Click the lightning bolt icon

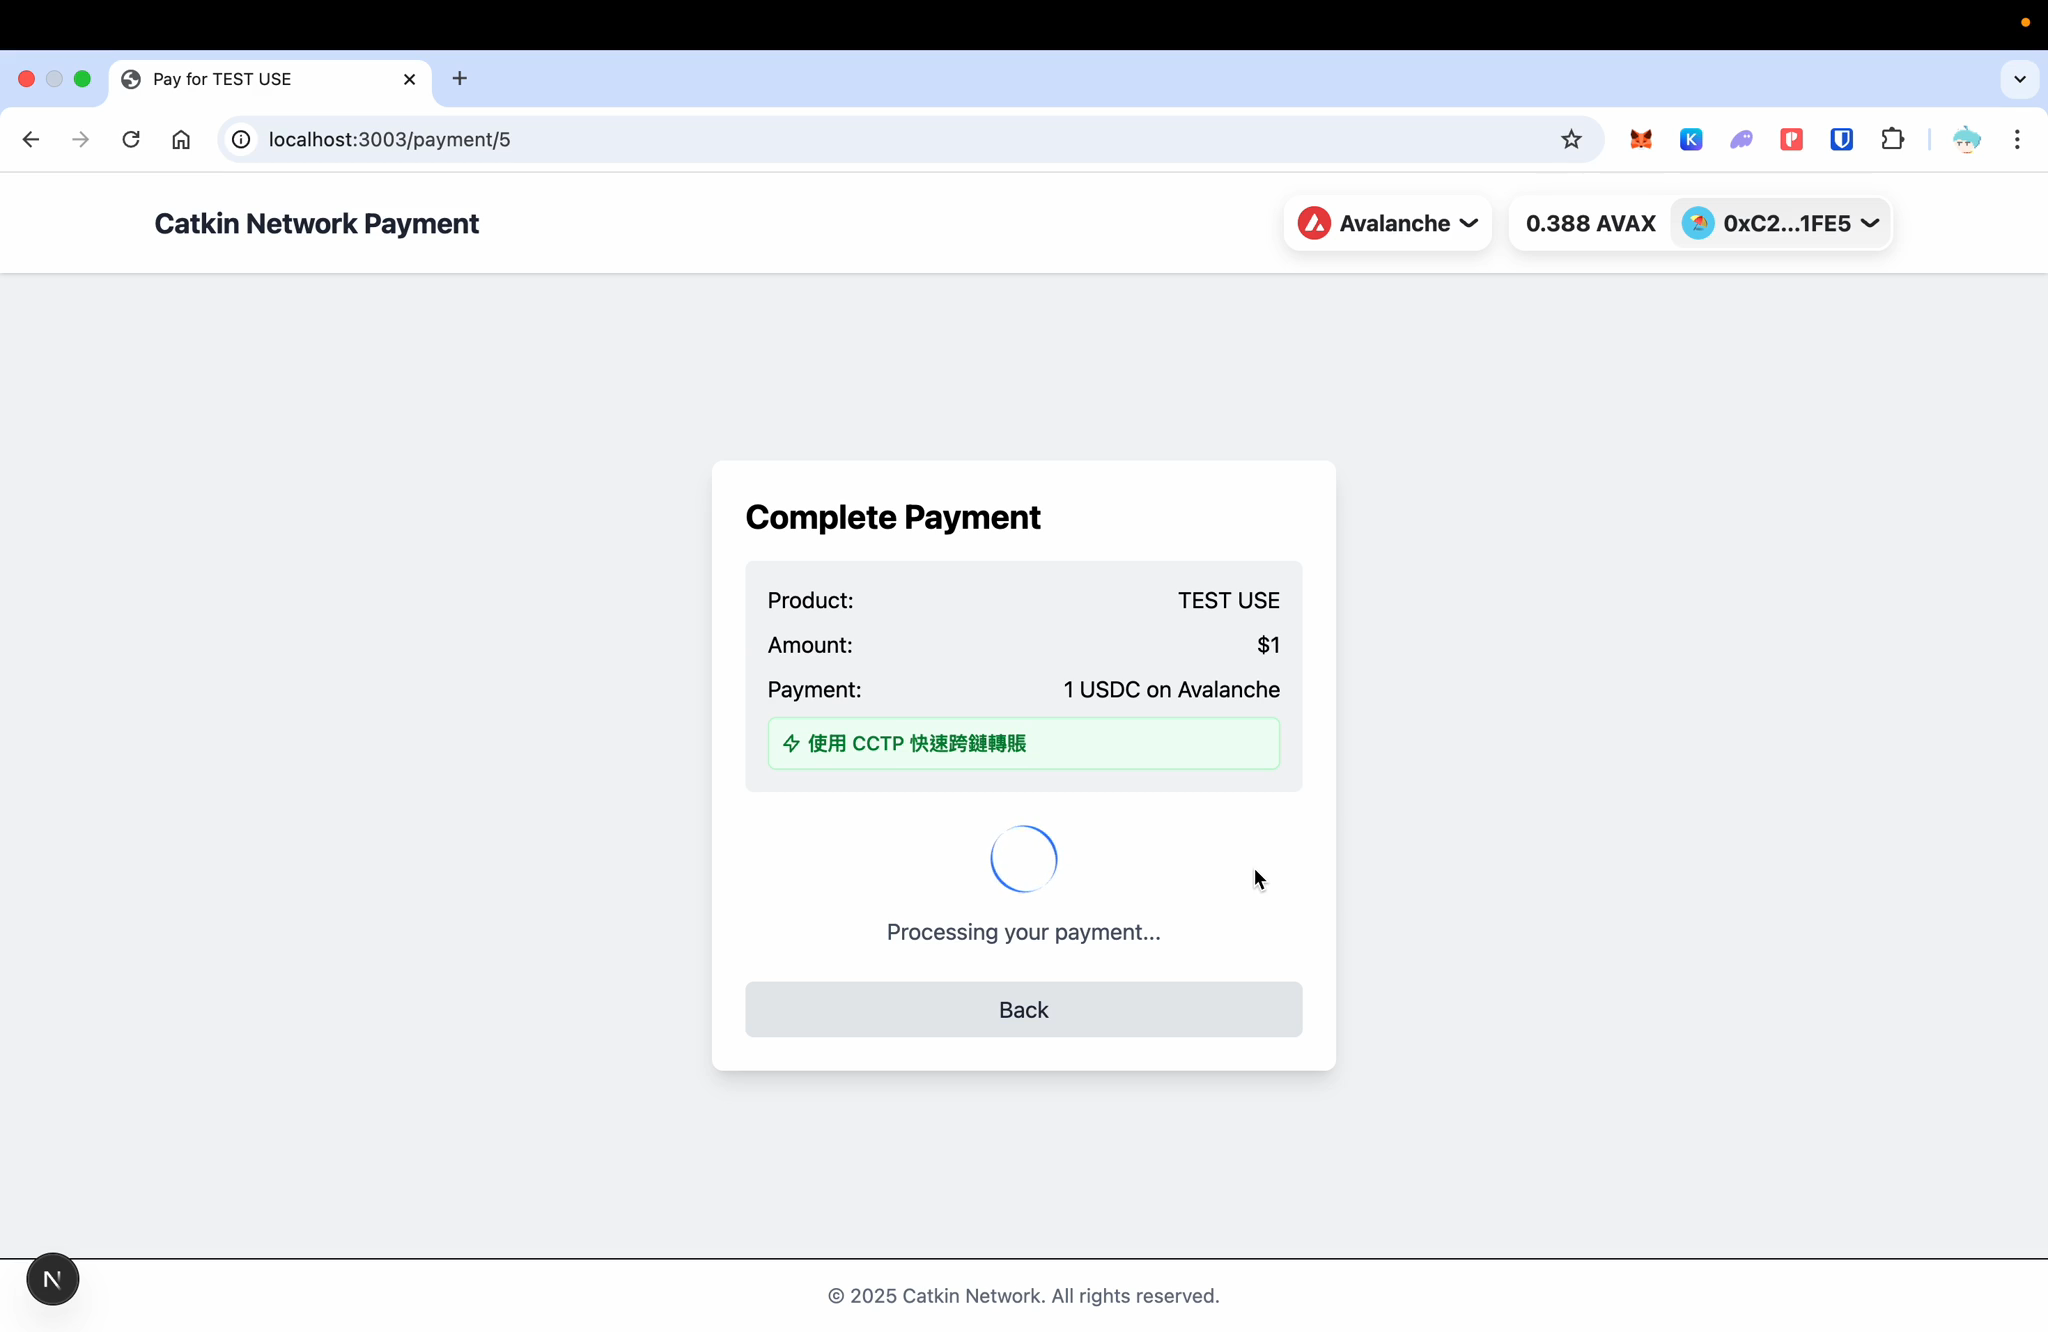click(791, 743)
